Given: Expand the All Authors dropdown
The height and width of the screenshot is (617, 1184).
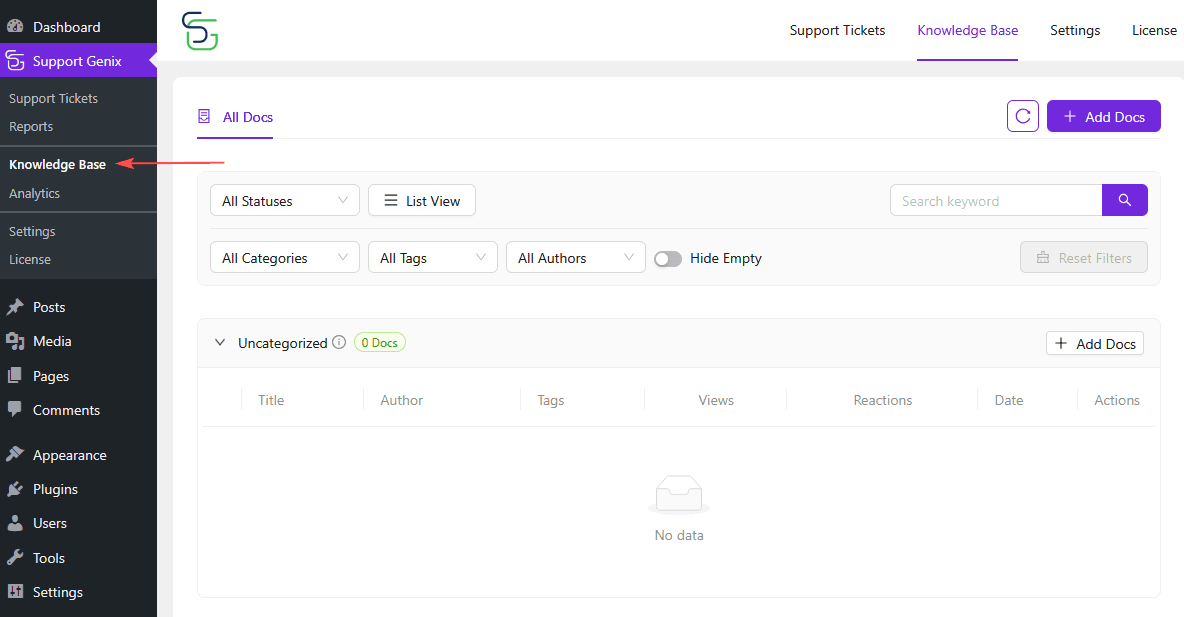Looking at the screenshot, I should (x=575, y=258).
